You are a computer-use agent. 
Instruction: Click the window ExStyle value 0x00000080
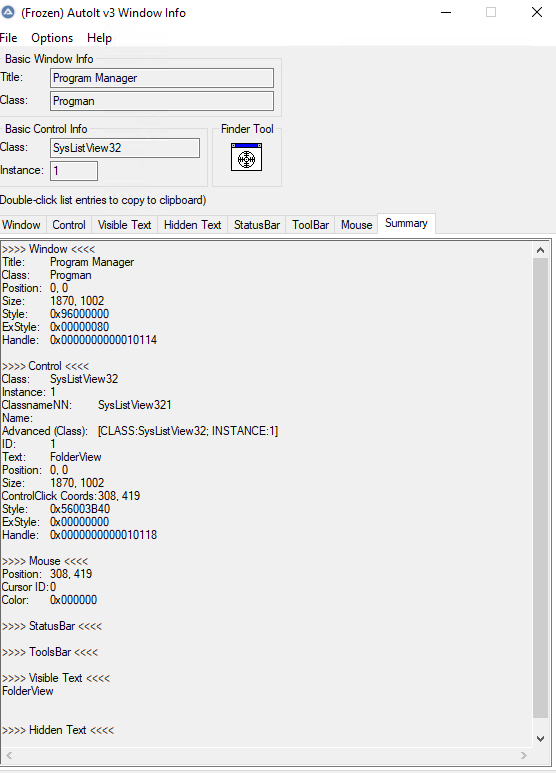tap(79, 327)
